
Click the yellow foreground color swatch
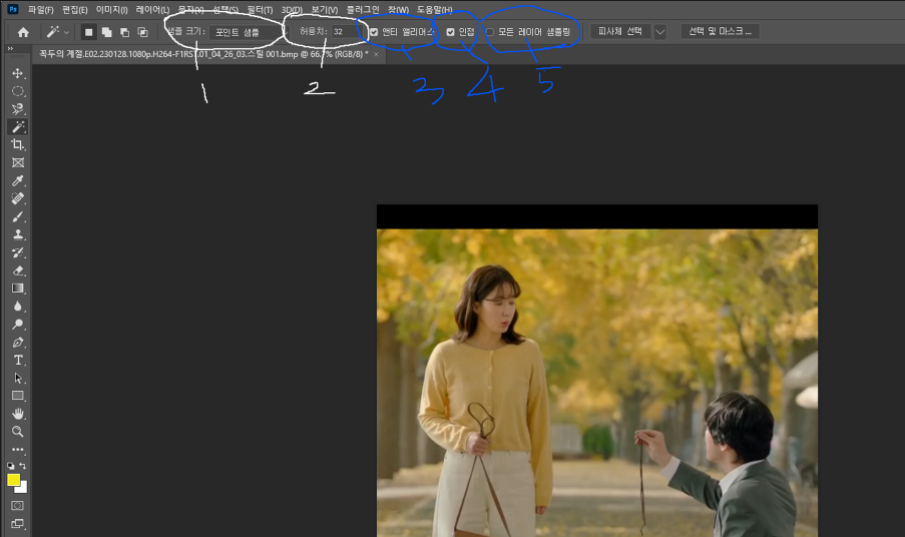tap(13, 479)
